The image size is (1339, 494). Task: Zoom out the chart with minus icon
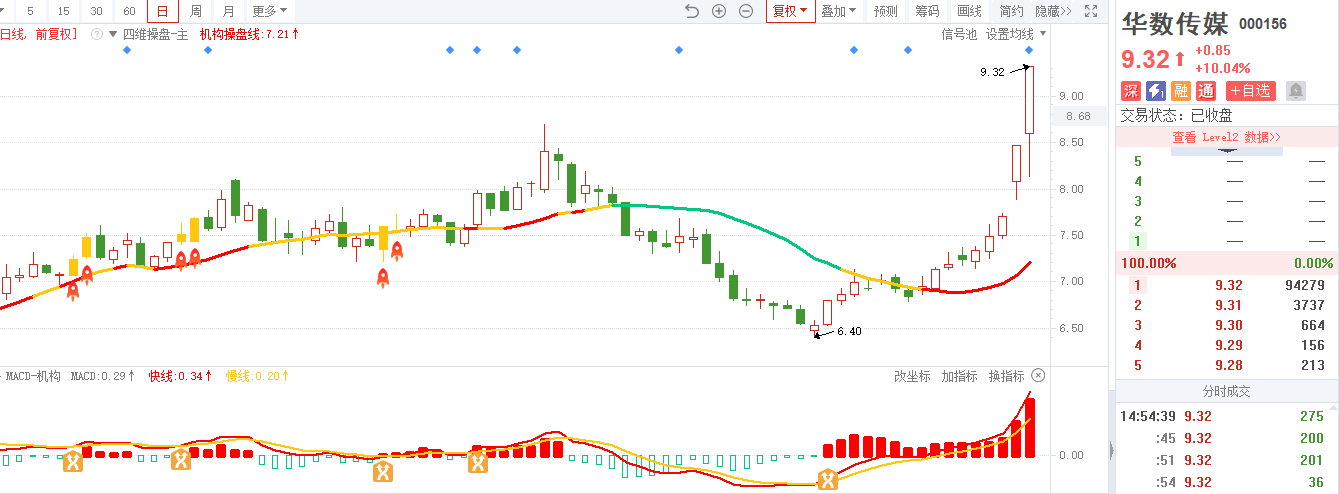(746, 11)
